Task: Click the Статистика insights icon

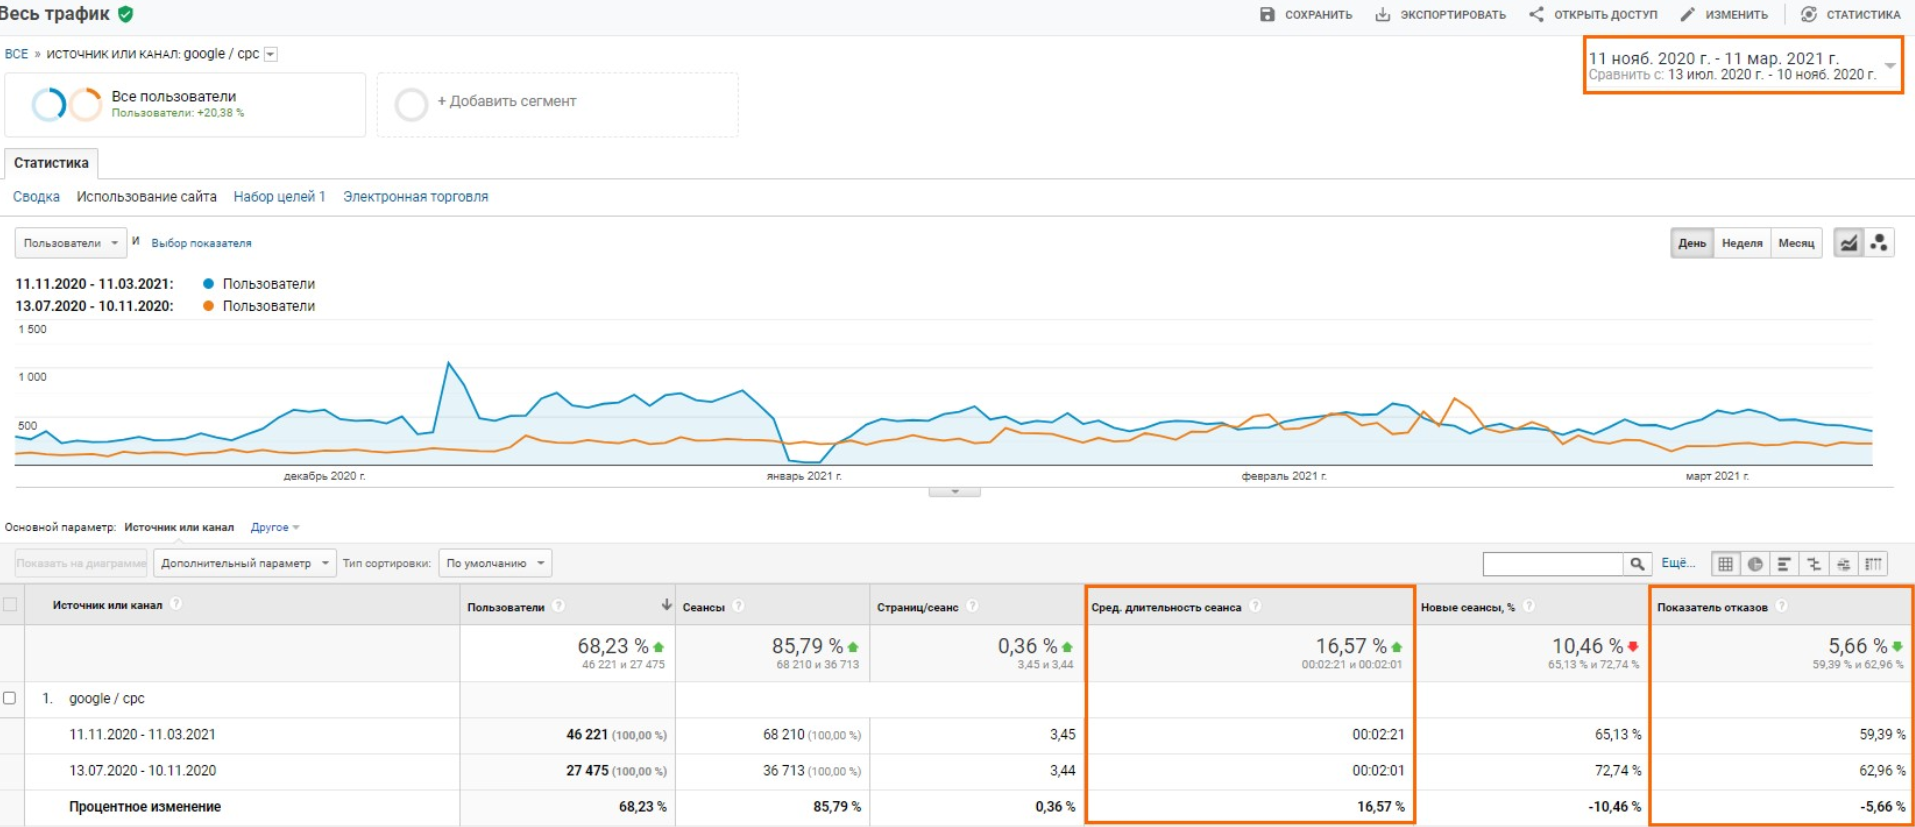Action: [1808, 14]
